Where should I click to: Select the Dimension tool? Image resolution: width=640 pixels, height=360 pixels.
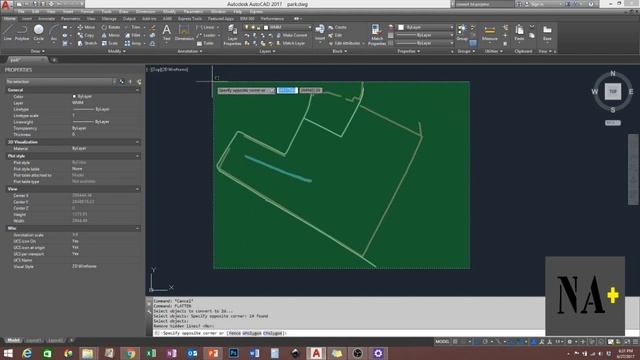(x=184, y=32)
